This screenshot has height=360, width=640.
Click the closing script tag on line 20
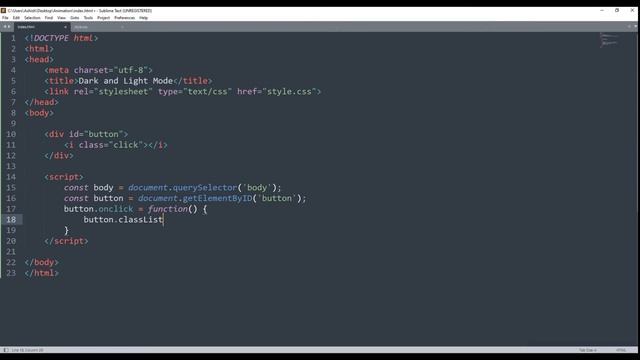(67, 241)
